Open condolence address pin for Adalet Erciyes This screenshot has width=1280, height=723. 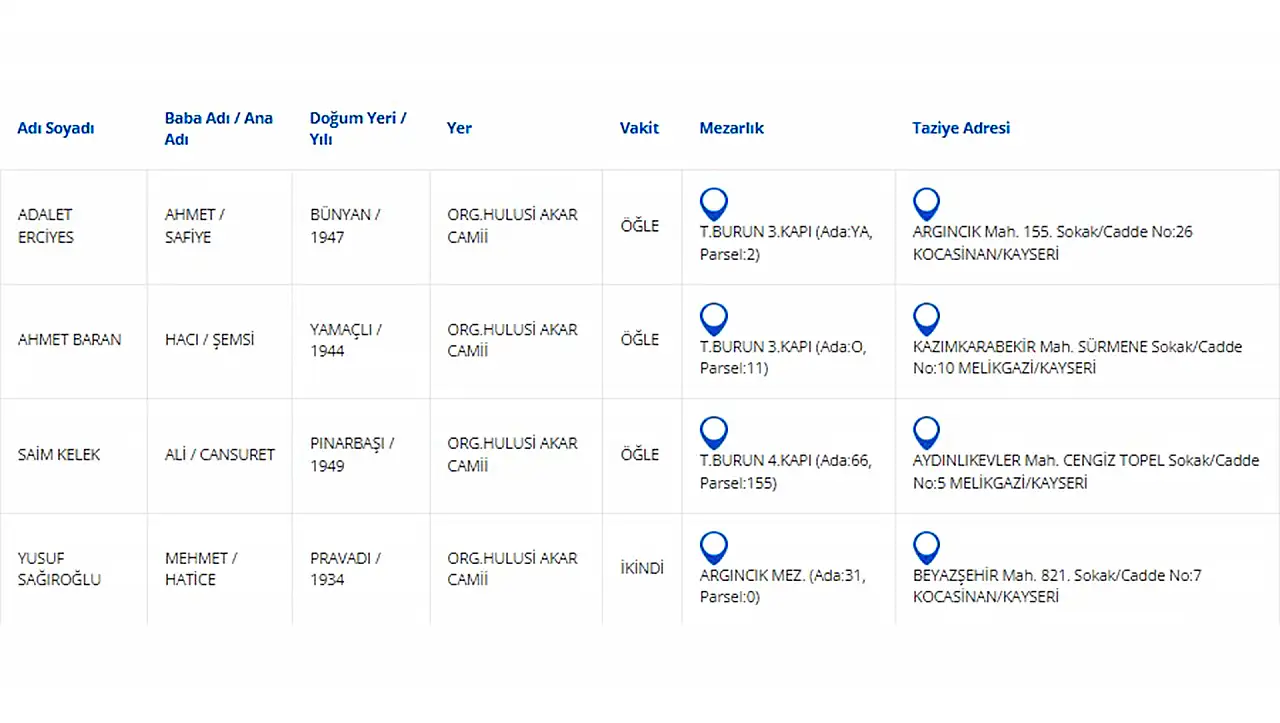click(926, 204)
